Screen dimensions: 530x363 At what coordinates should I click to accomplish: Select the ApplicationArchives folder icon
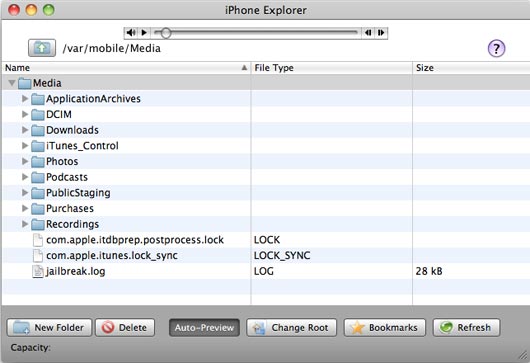(38, 99)
